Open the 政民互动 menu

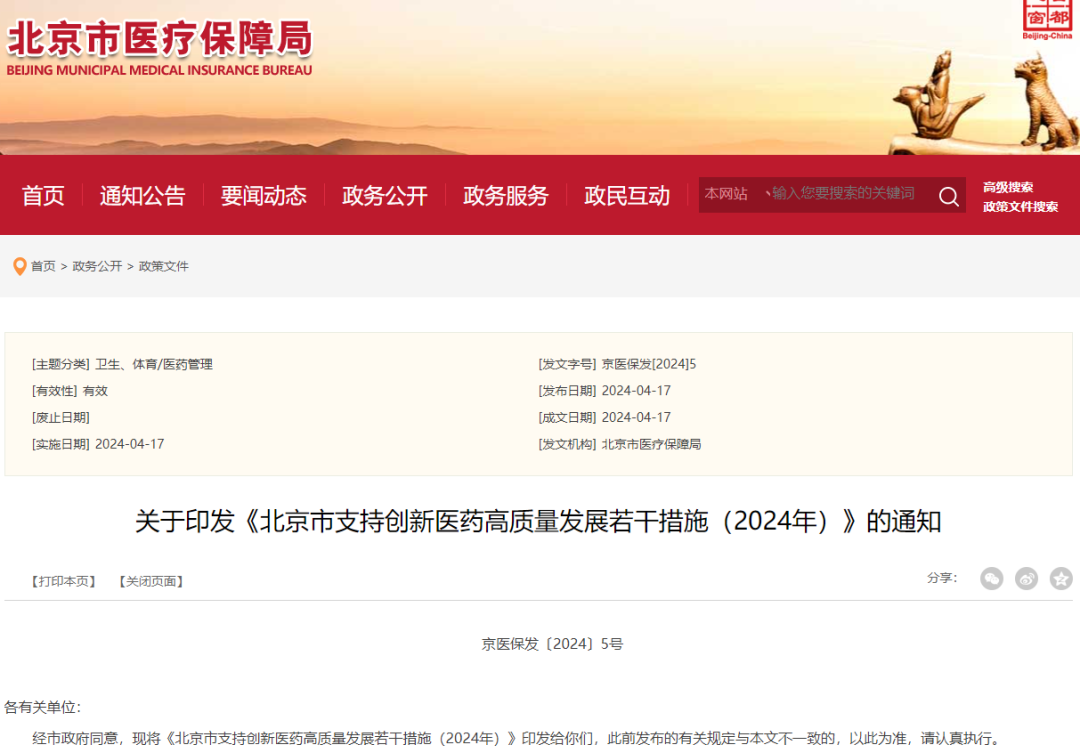pyautogui.click(x=627, y=196)
